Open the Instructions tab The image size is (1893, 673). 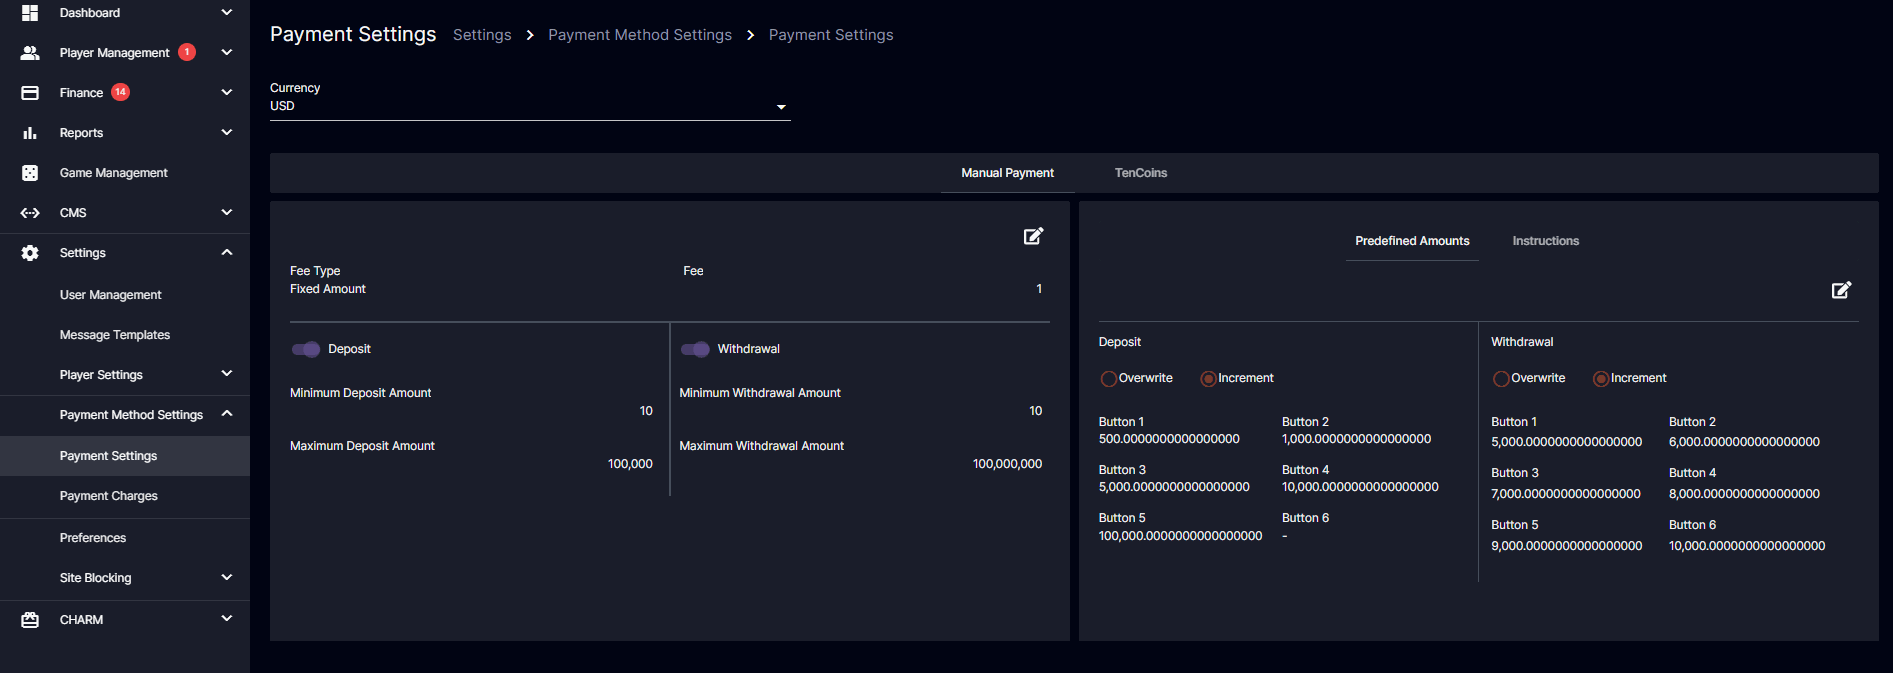coord(1545,241)
